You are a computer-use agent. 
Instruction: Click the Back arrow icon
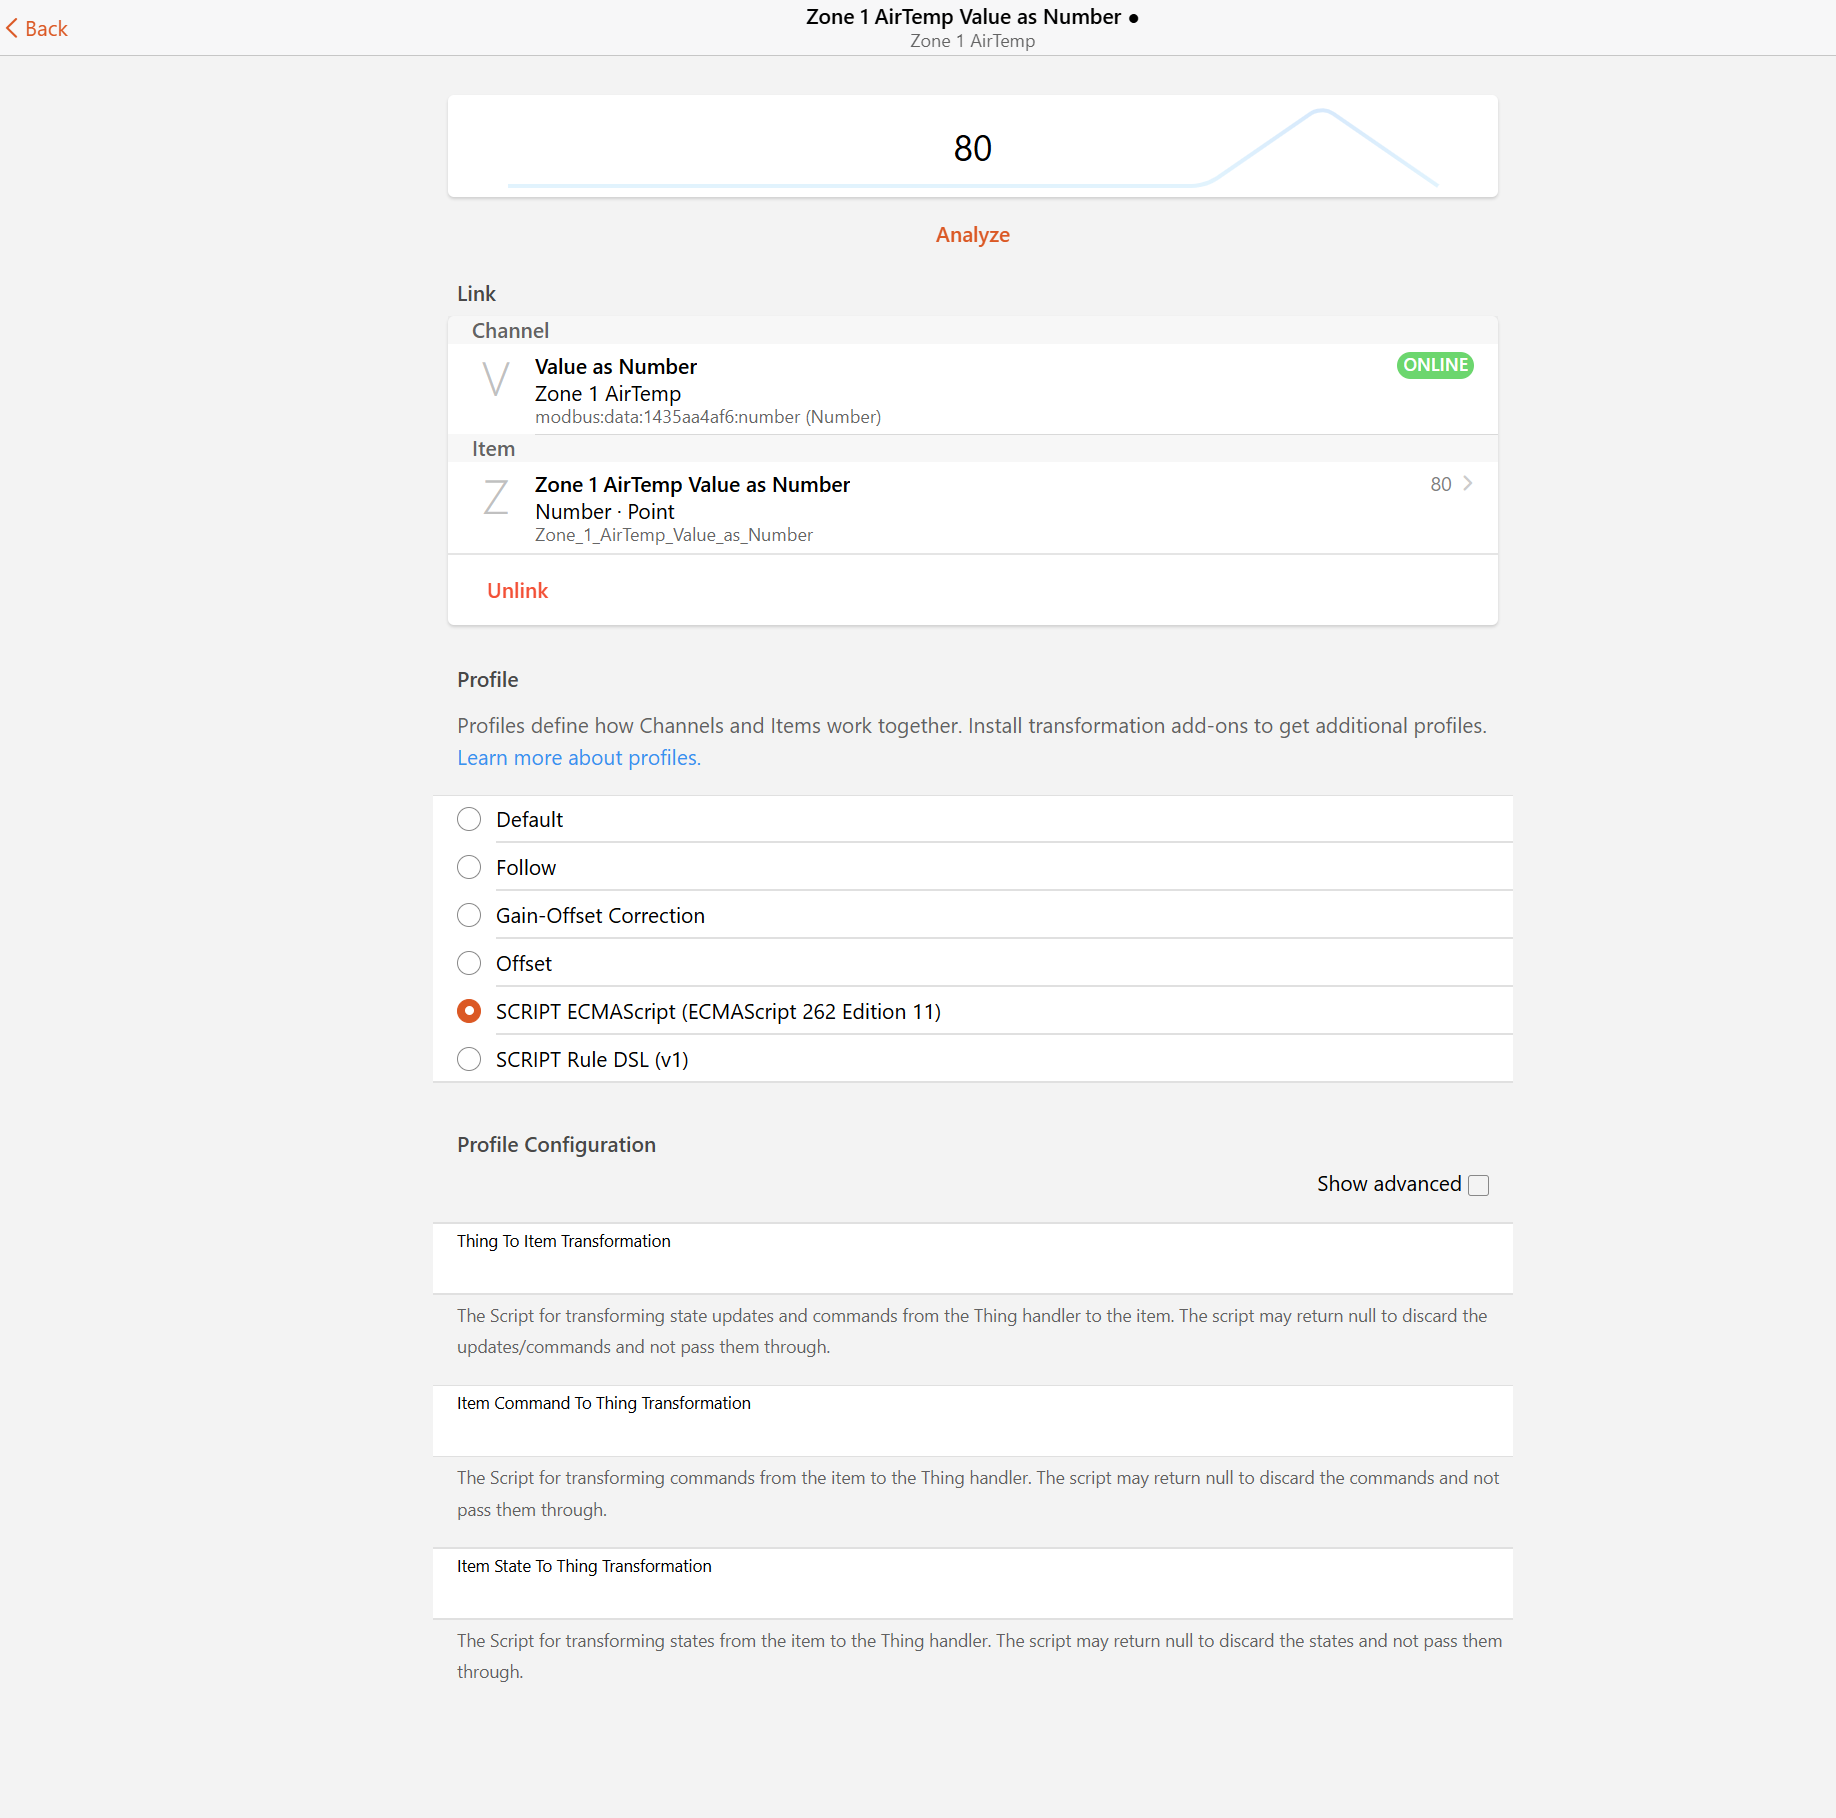12,28
